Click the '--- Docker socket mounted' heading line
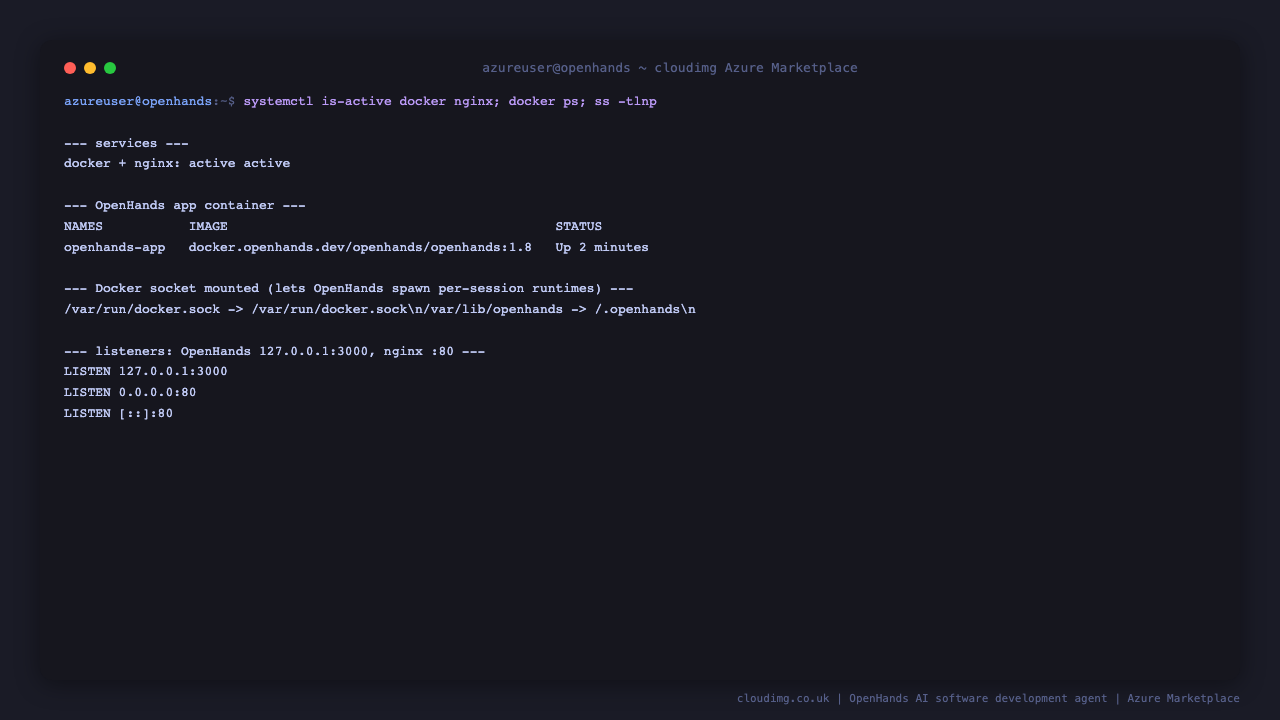Screen dimensions: 1280x720 [349, 288]
